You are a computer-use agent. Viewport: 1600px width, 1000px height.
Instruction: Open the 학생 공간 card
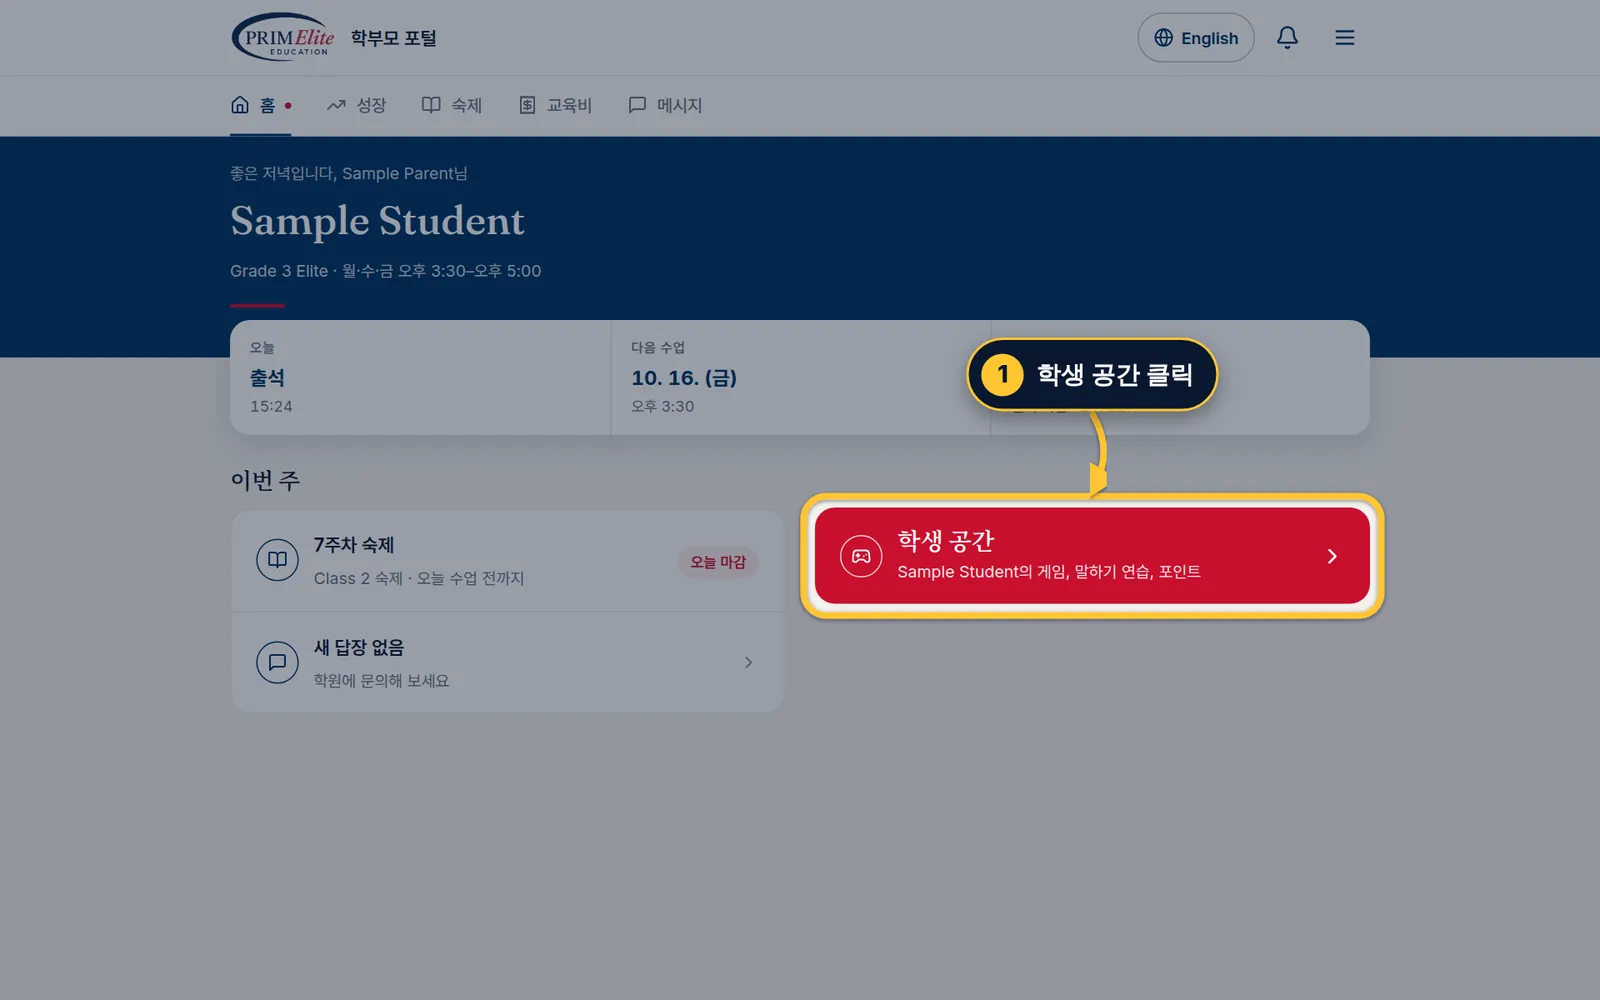click(1092, 556)
